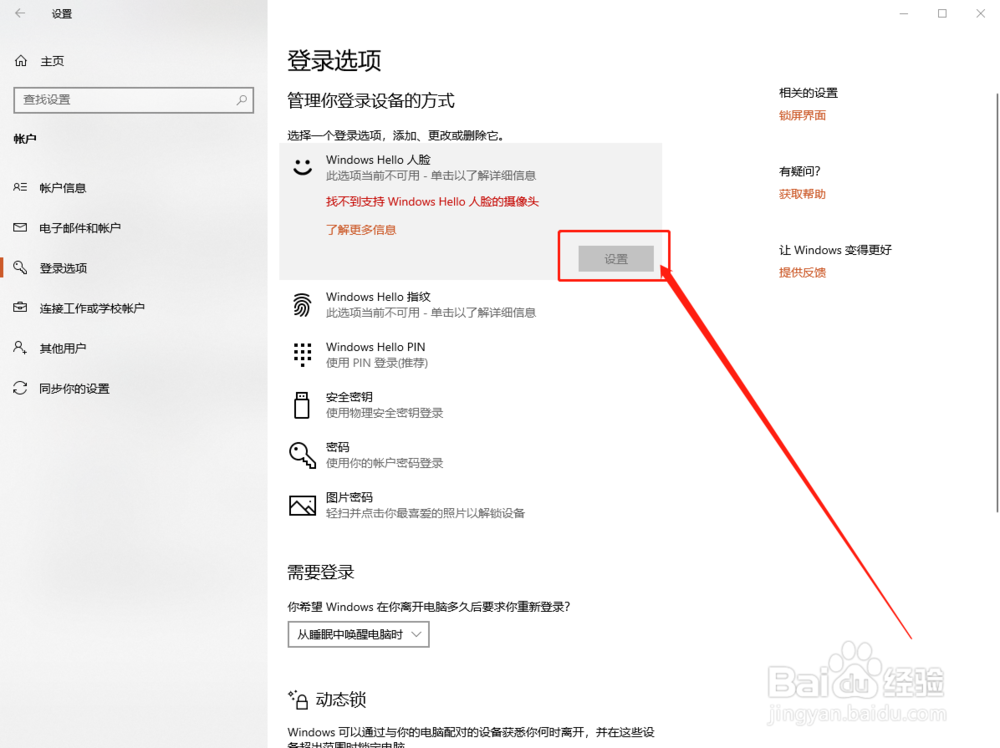Screen dimensions: 1000x748
Task: Click the keypad dots icon for Windows Hello PIN
Action: 302,355
